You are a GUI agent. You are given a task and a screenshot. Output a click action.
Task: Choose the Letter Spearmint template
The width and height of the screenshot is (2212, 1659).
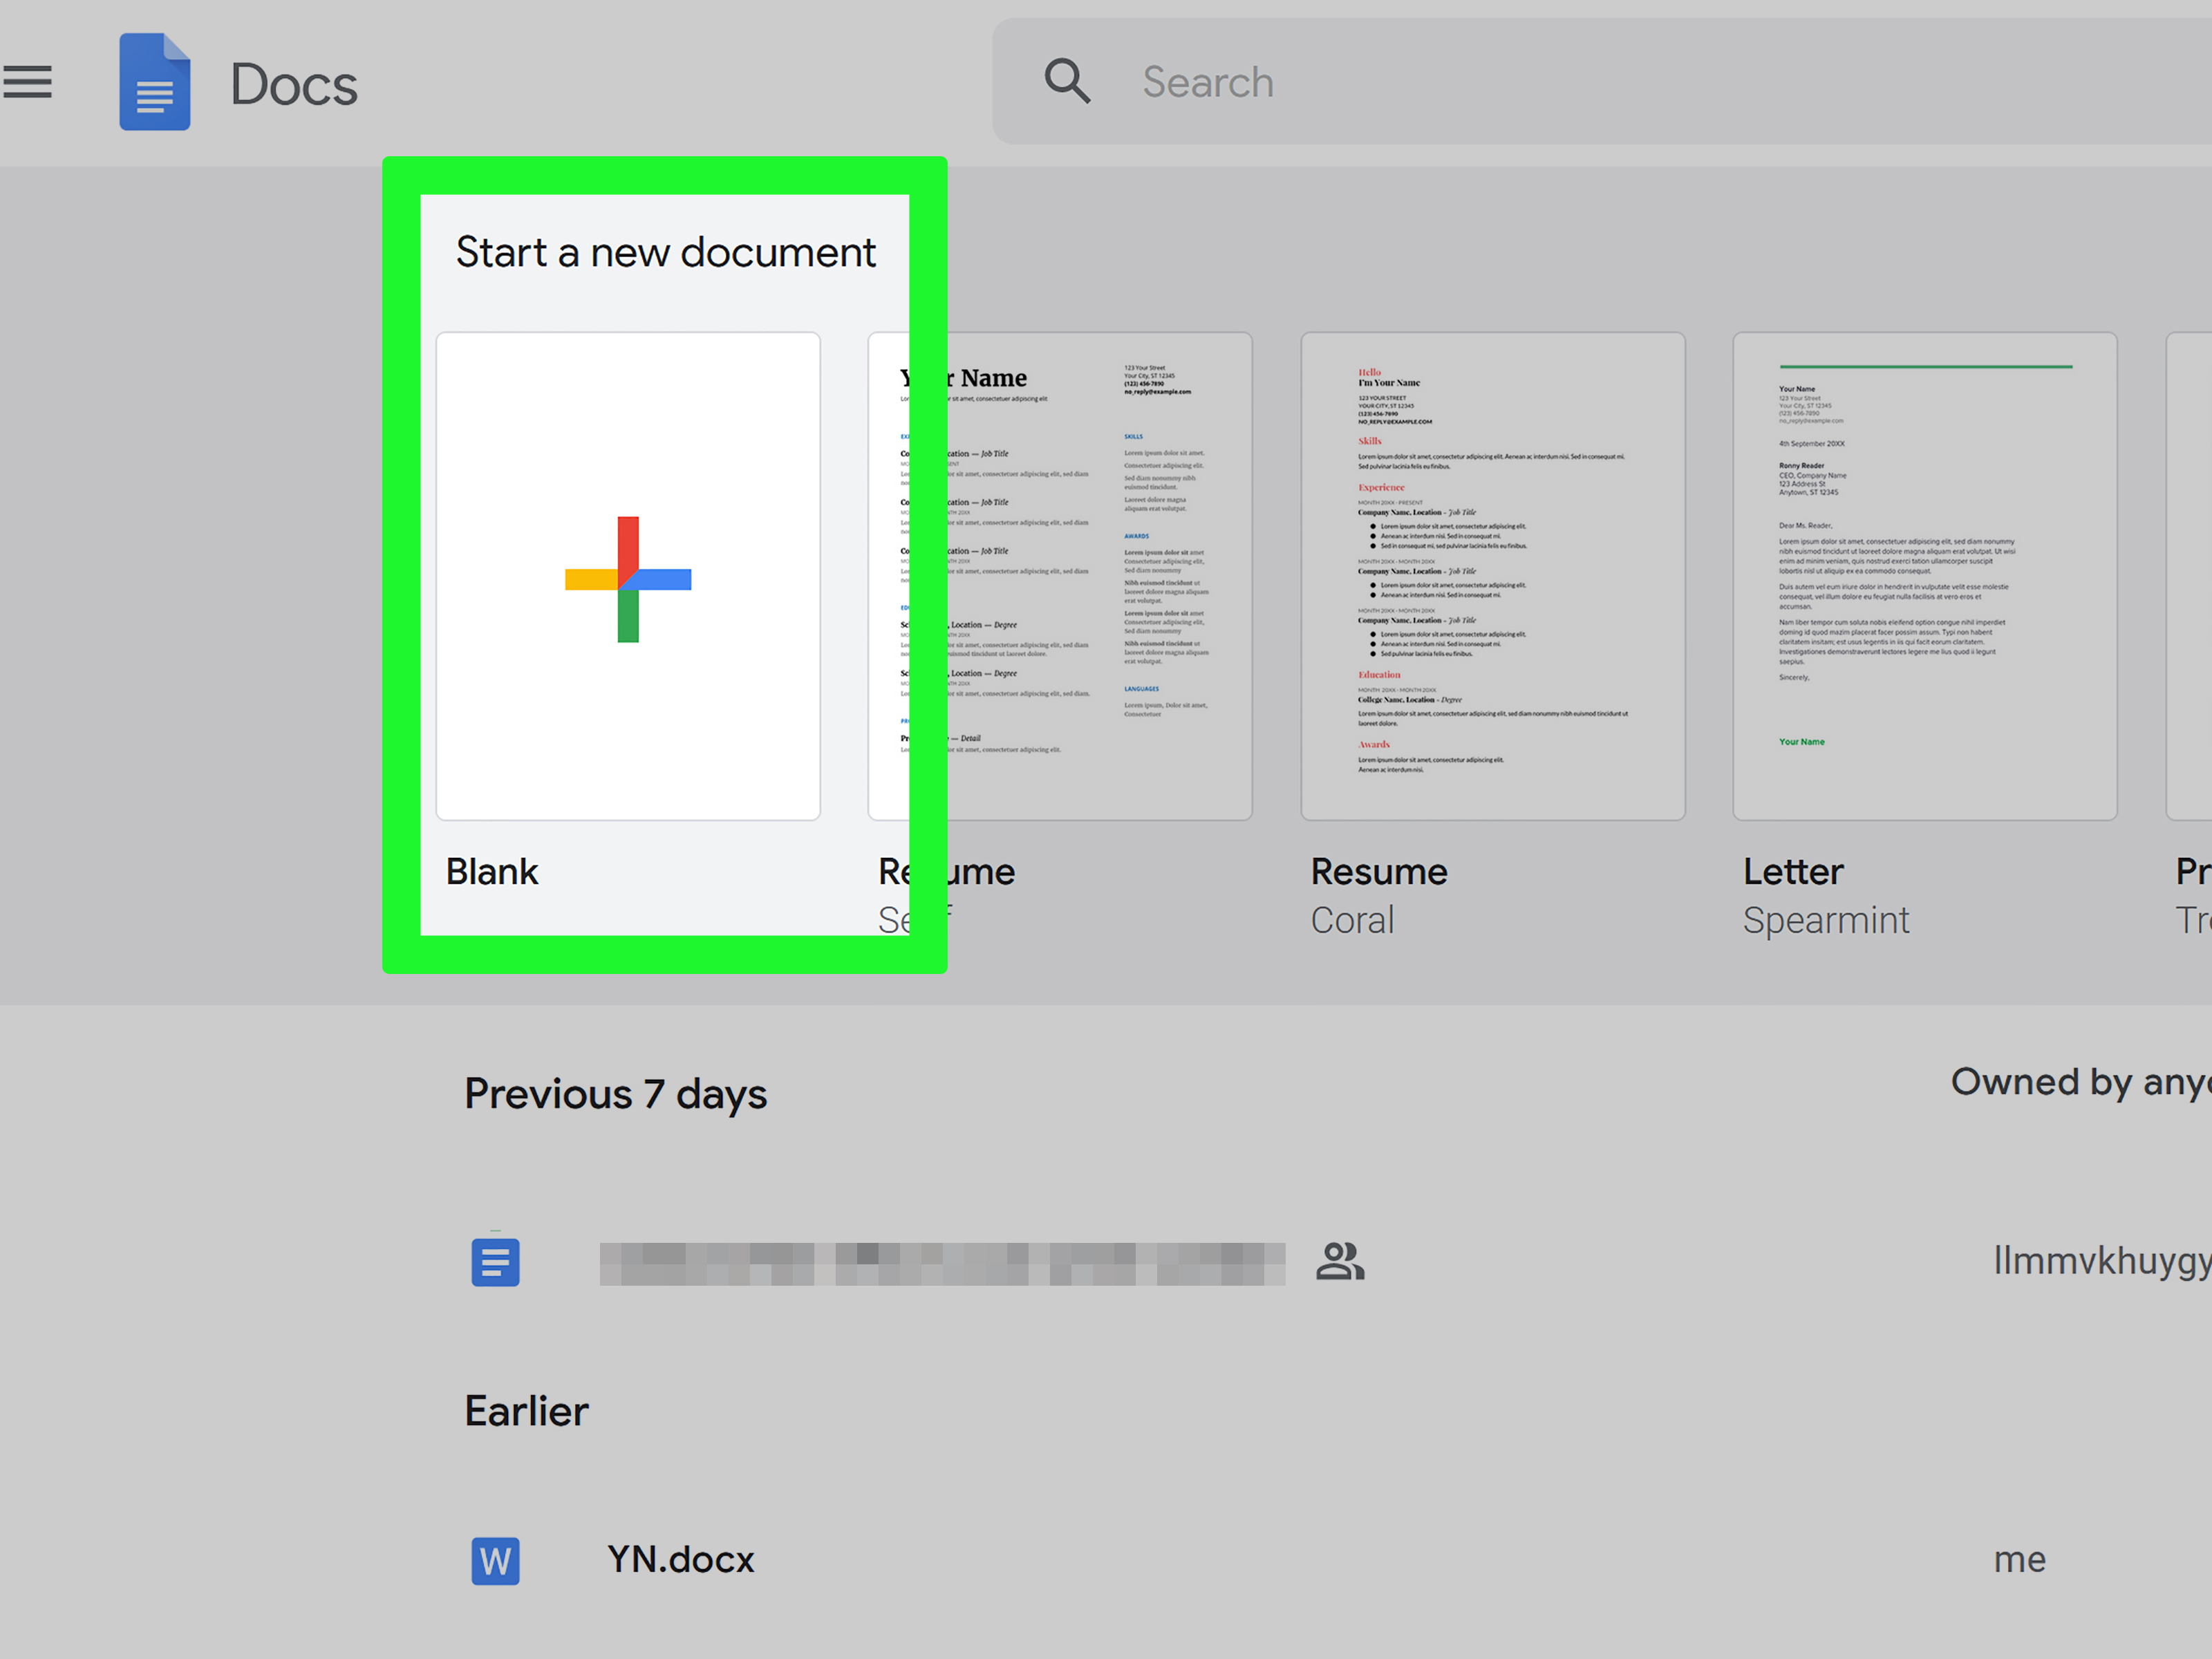click(x=1924, y=576)
